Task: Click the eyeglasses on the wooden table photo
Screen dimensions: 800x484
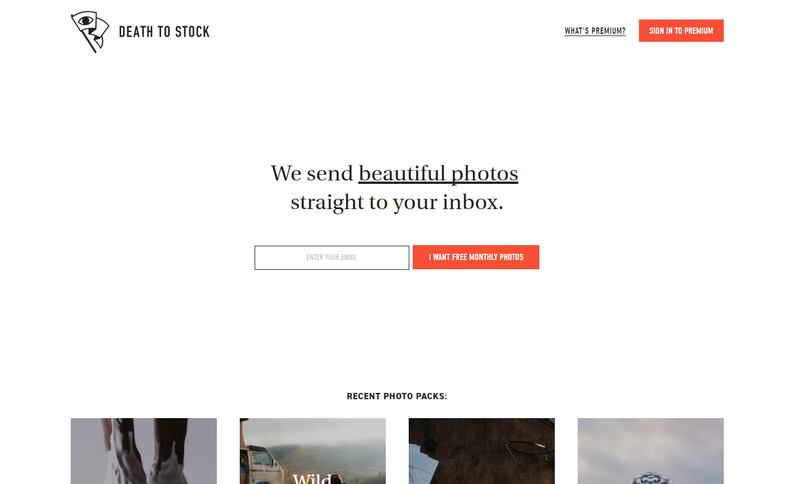Action: tap(529, 451)
